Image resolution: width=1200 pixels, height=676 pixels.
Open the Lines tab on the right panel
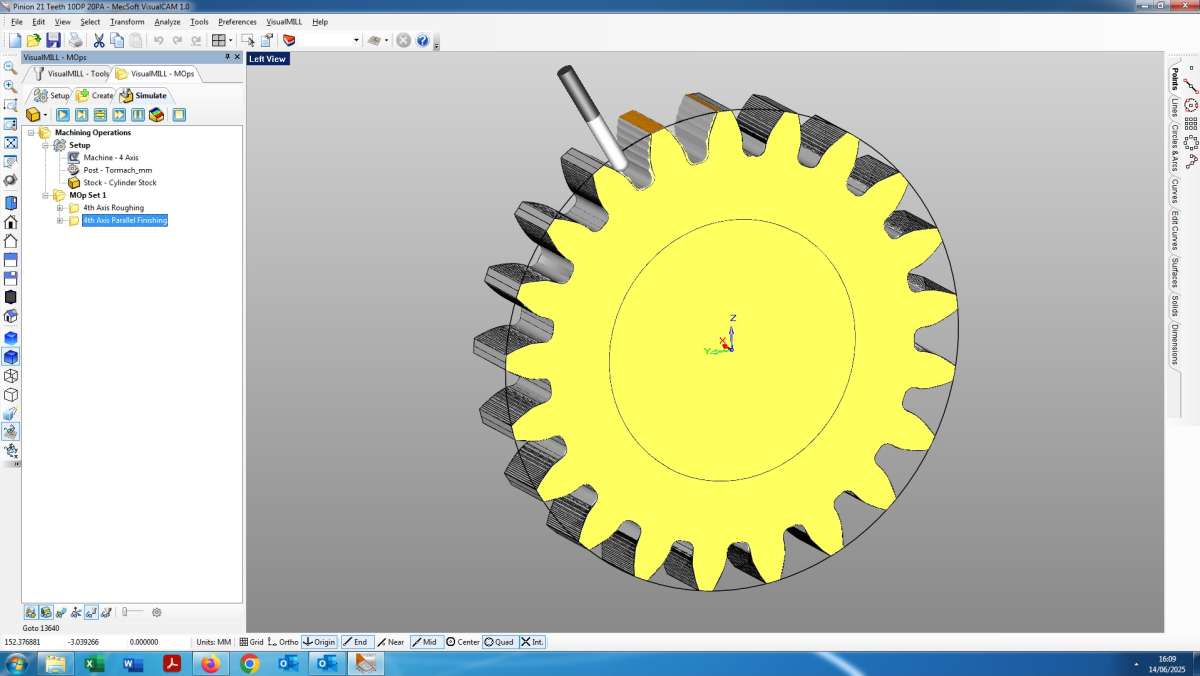[x=1174, y=107]
